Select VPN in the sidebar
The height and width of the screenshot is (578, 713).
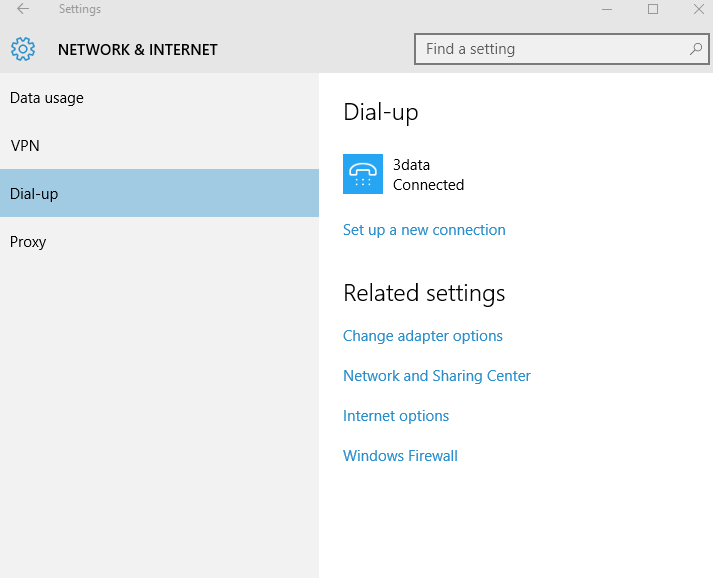tap(159, 146)
